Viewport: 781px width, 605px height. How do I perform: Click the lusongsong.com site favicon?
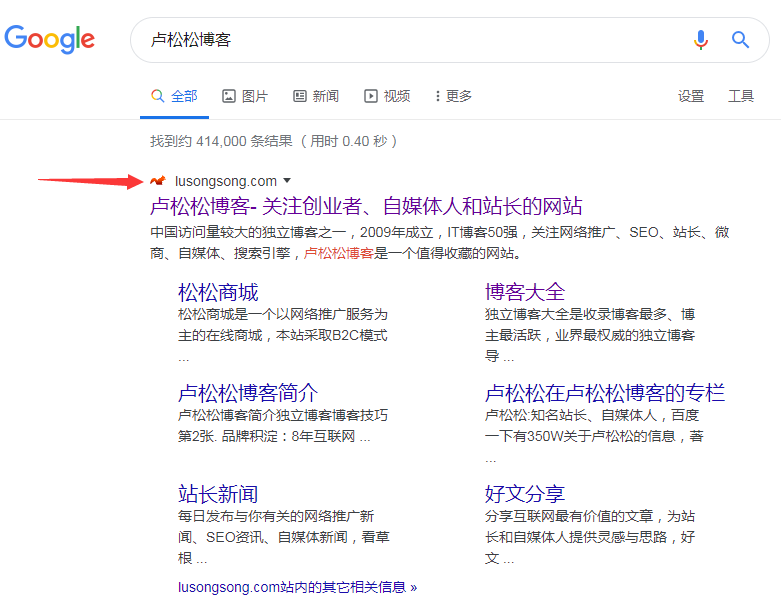pos(156,181)
